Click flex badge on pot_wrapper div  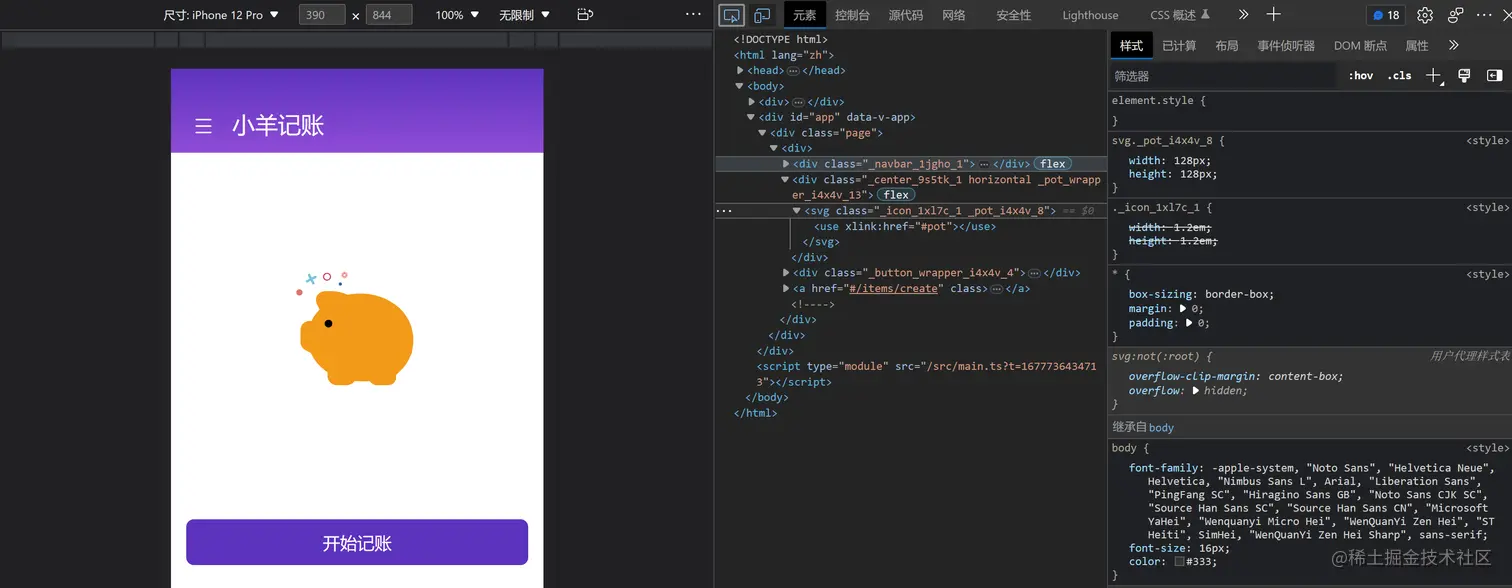[x=896, y=195]
